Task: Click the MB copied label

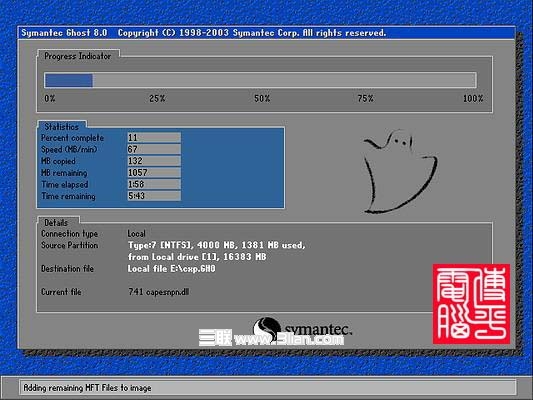Action: coord(58,161)
